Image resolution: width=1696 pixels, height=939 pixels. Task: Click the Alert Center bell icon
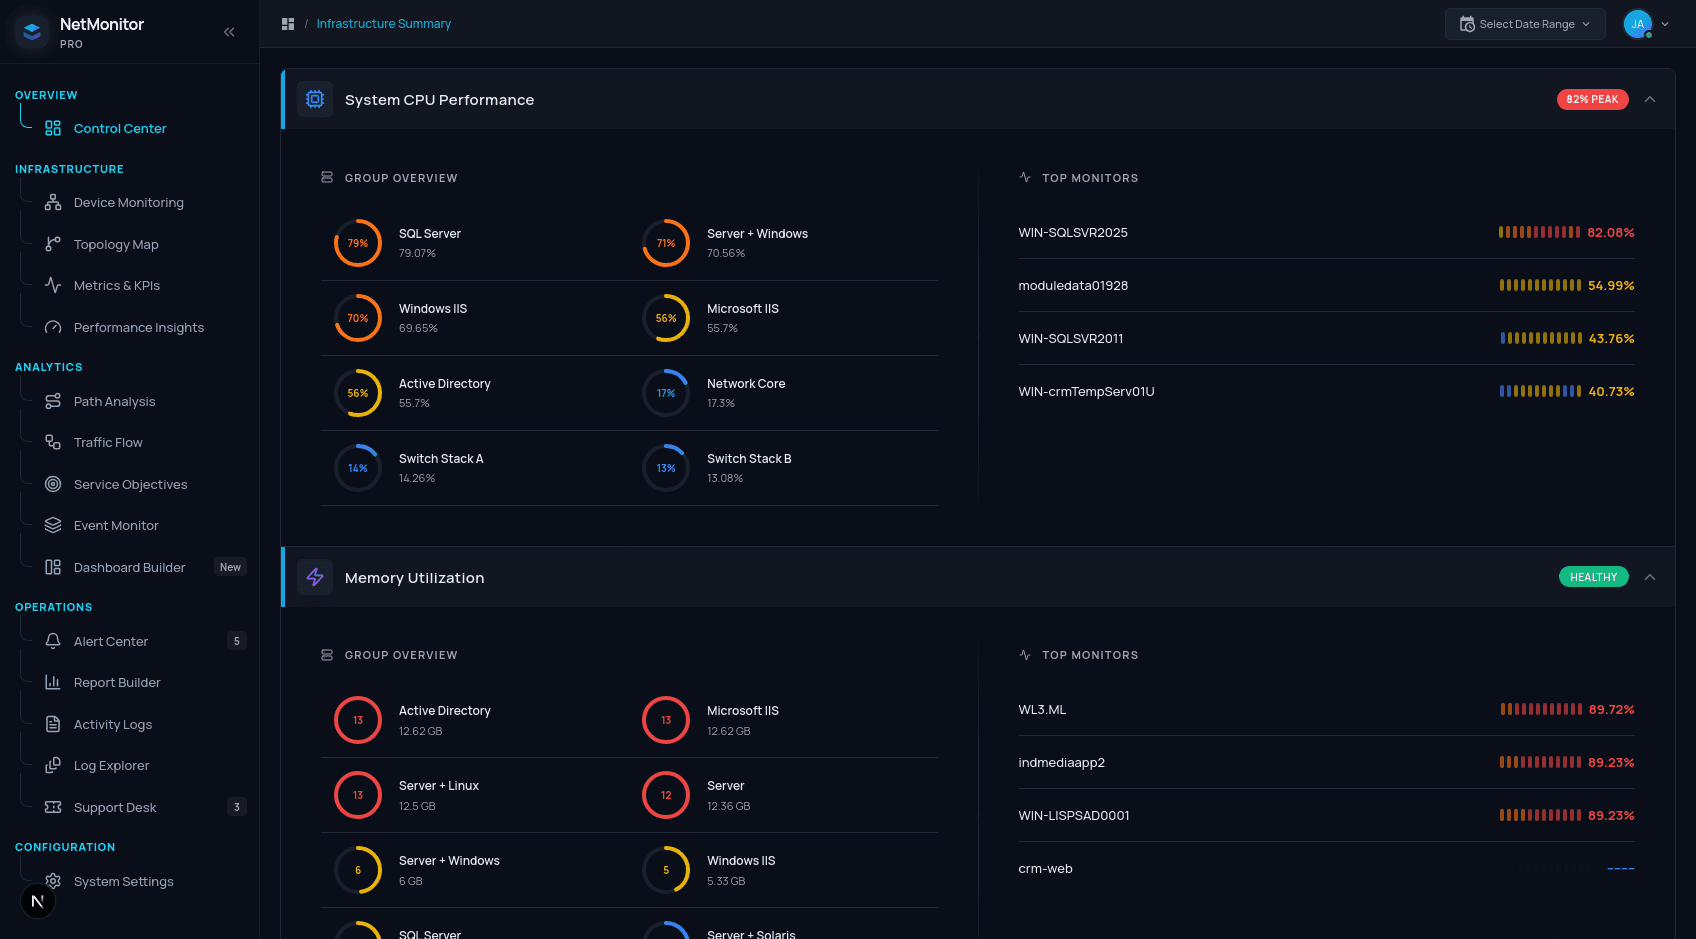point(53,641)
